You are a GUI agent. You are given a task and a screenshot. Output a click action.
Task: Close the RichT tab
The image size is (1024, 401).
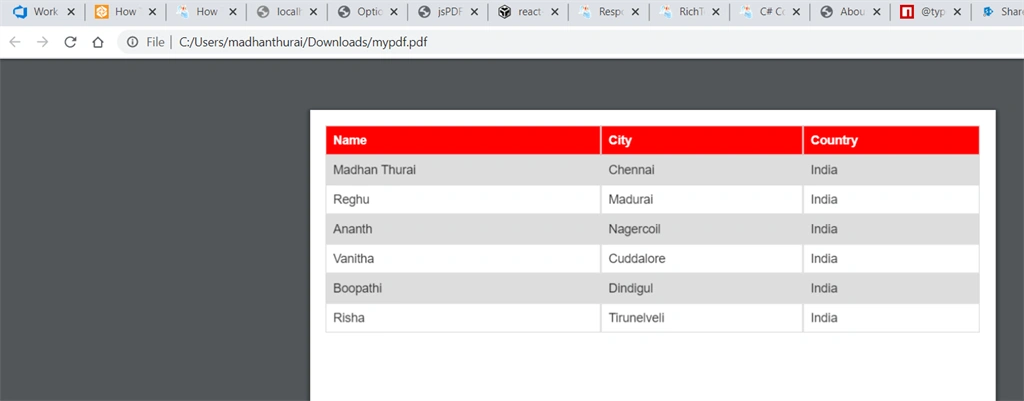tap(716, 12)
